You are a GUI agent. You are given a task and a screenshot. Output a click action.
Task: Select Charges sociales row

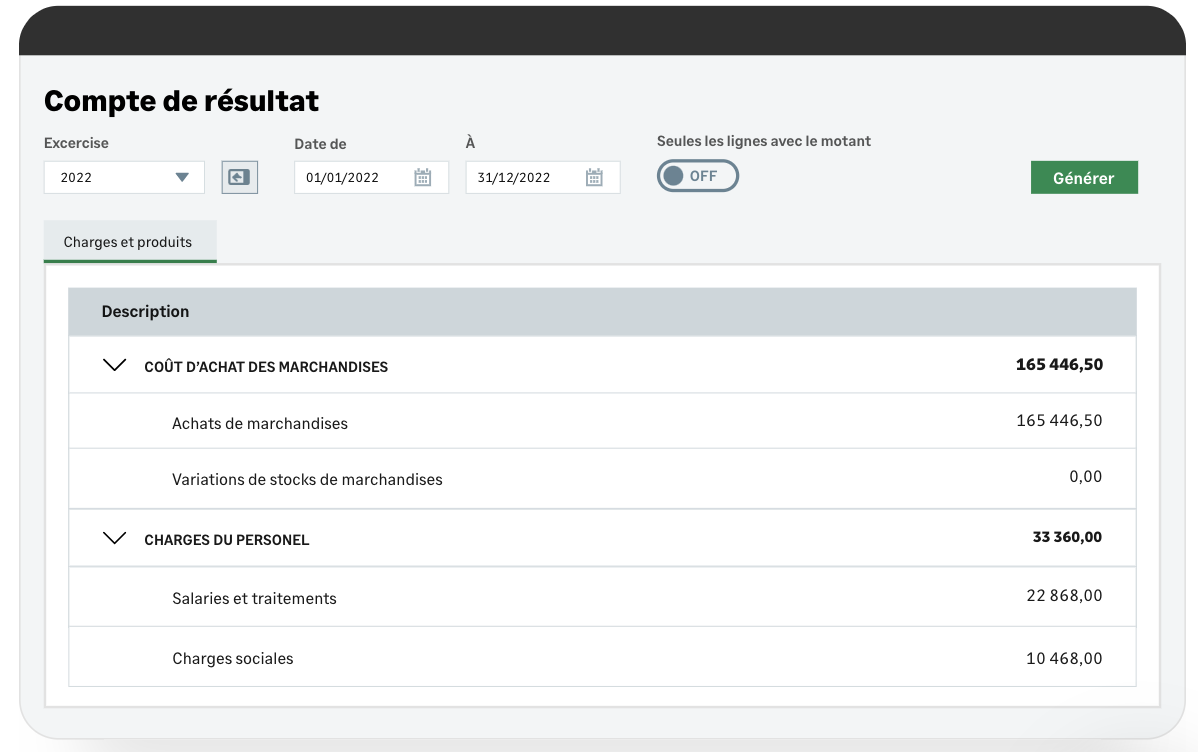[233, 658]
